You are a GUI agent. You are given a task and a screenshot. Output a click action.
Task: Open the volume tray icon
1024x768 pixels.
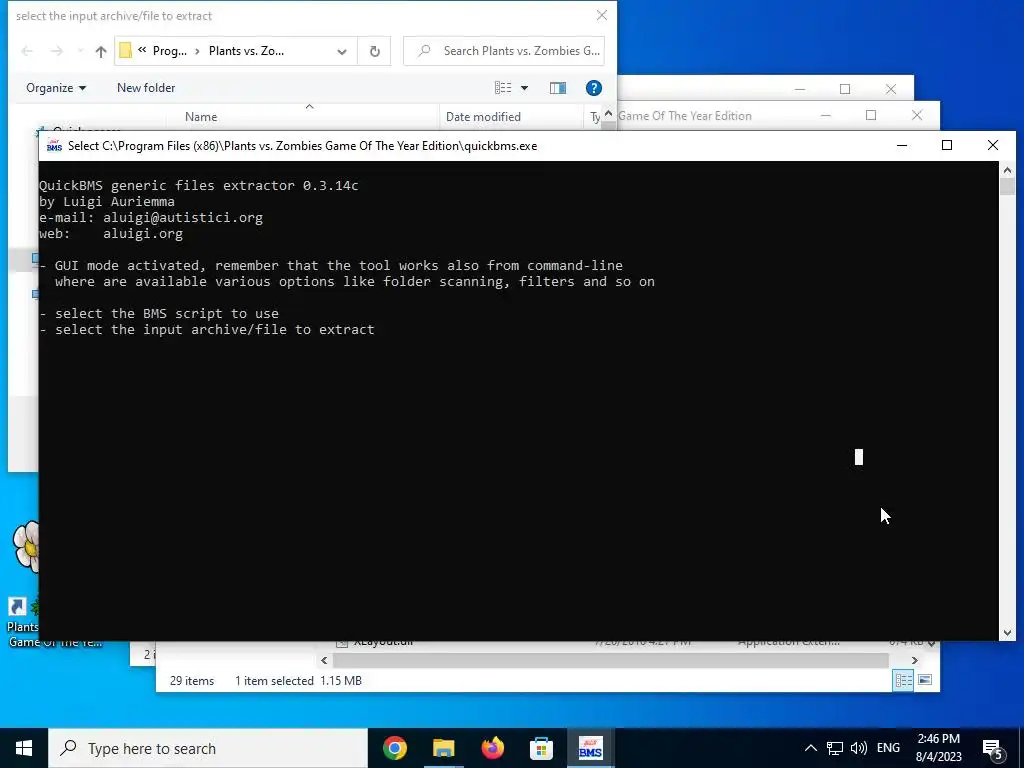coord(859,748)
